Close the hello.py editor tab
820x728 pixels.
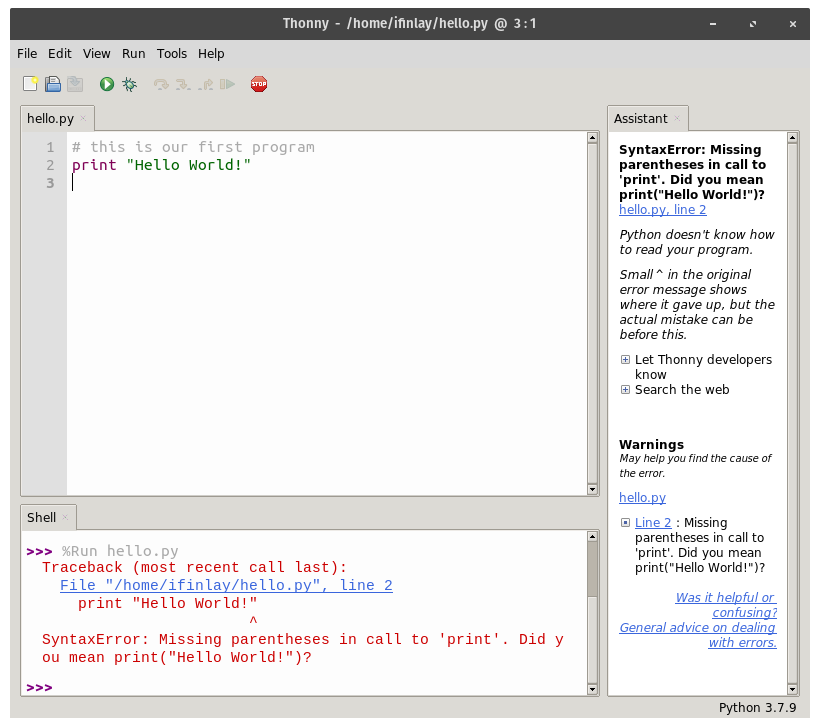83,119
